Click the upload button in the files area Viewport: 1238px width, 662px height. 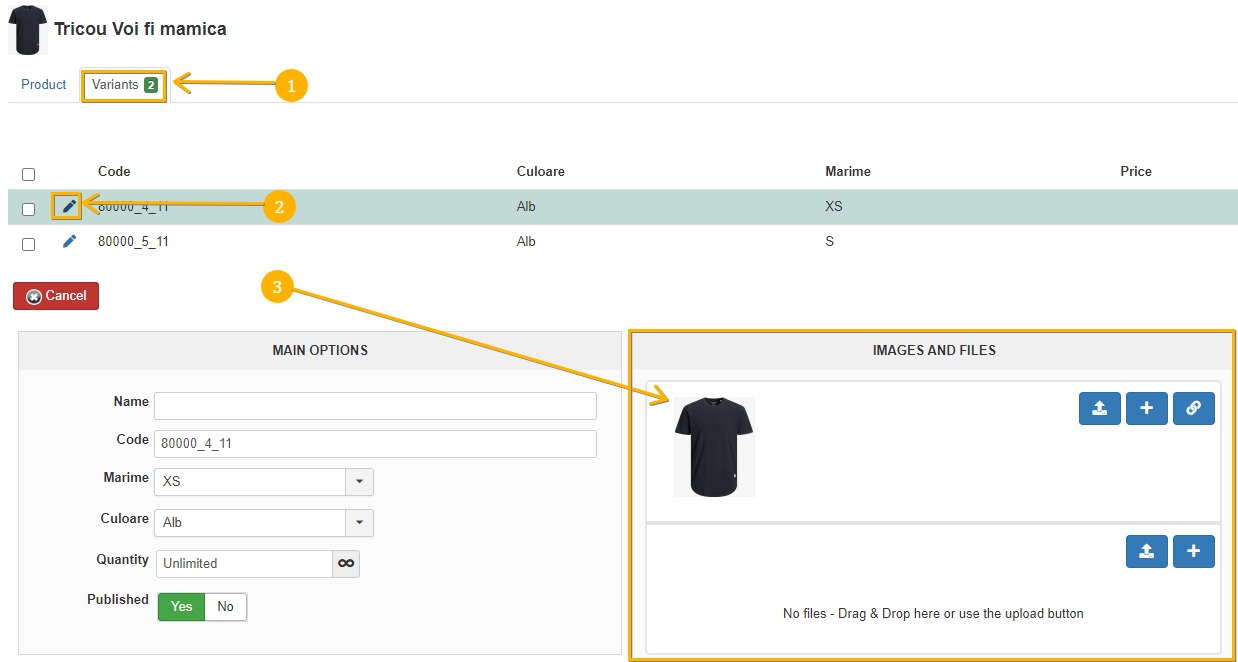1146,551
